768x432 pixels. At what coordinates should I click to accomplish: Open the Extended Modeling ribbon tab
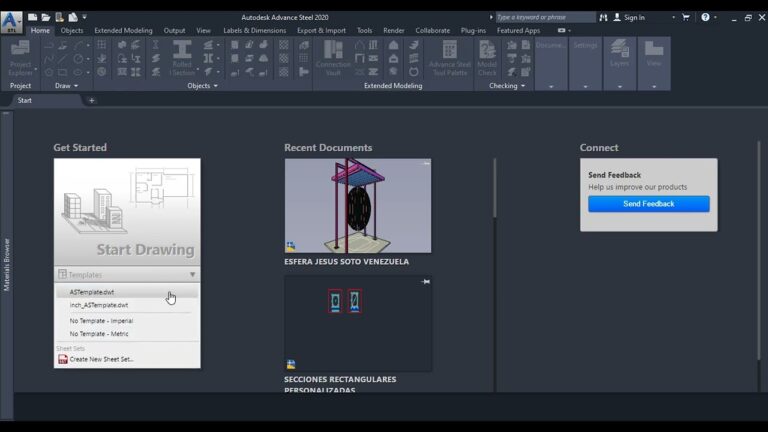tap(123, 30)
